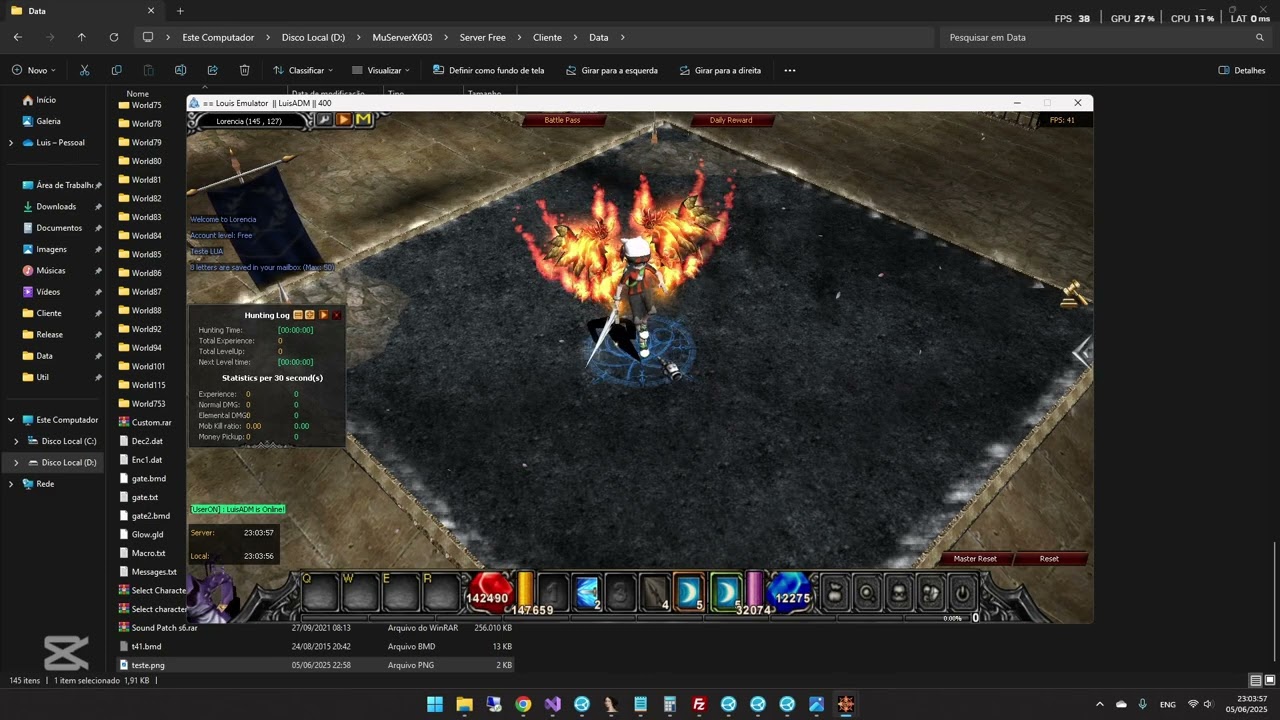Click the Cut scissors icon in Explorer
The width and height of the screenshot is (1280, 720).
coord(85,71)
